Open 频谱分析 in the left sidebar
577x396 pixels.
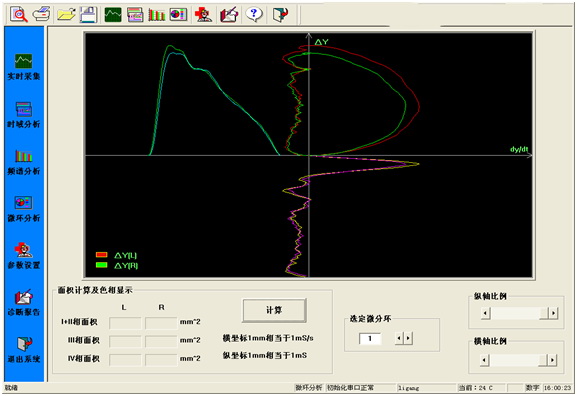24,162
